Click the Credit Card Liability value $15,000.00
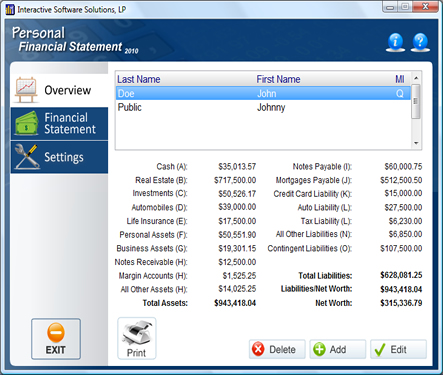 coord(403,194)
